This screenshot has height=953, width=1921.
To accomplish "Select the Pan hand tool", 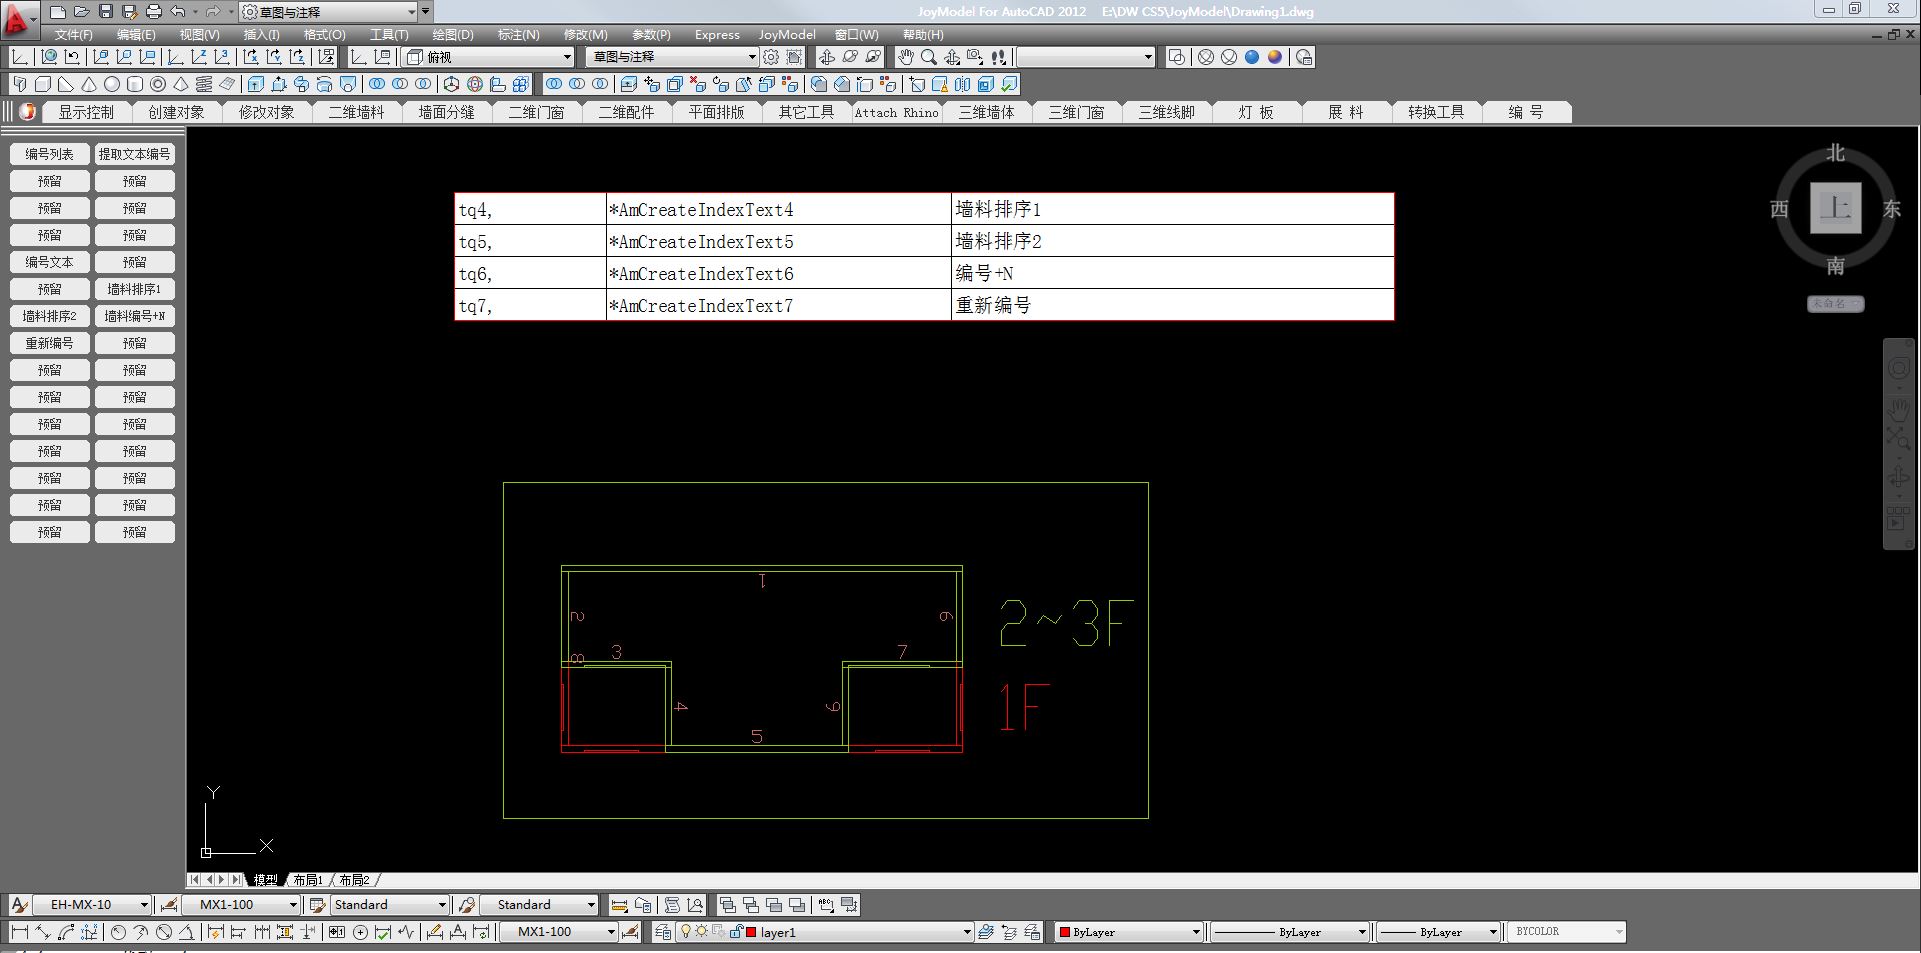I will tap(905, 57).
